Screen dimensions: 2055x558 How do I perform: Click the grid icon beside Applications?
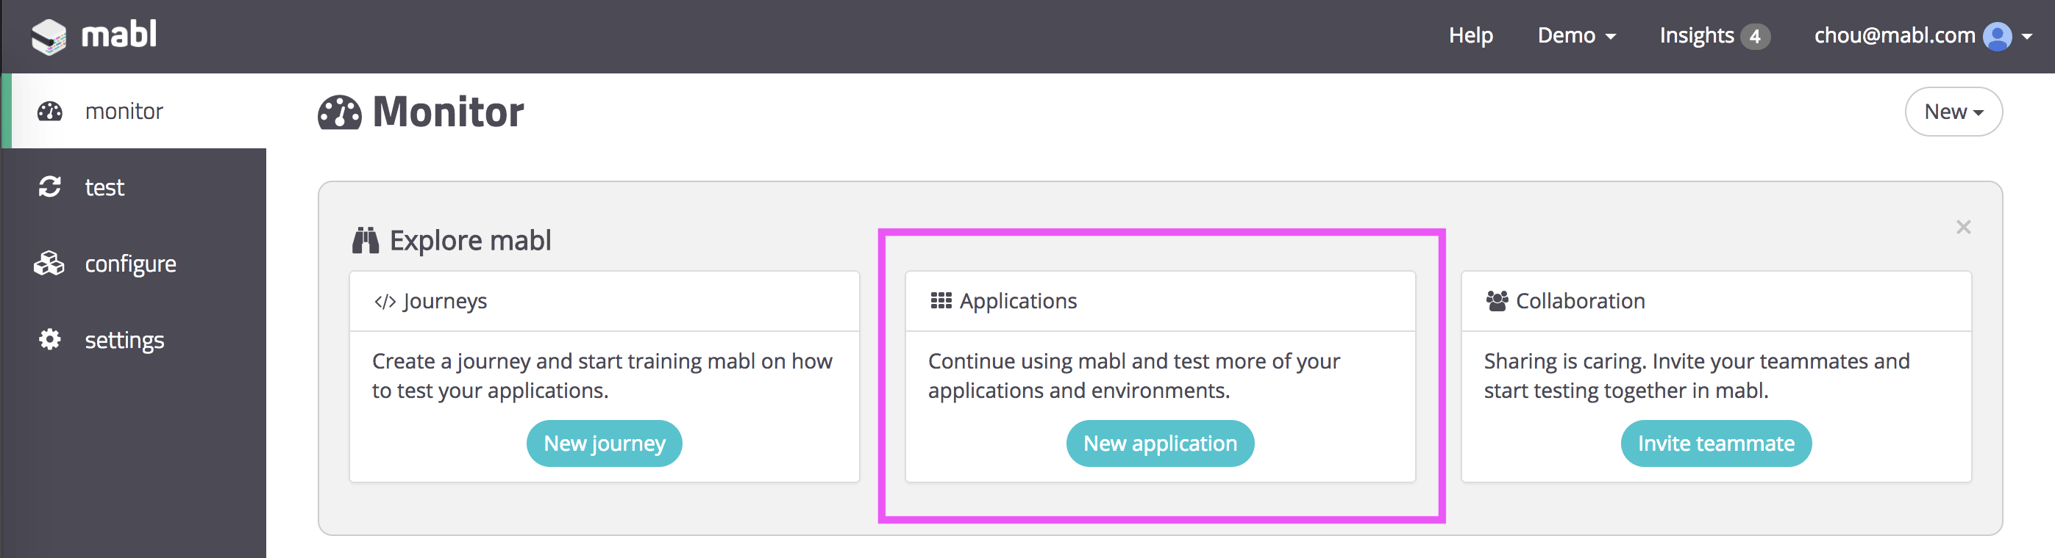[941, 301]
